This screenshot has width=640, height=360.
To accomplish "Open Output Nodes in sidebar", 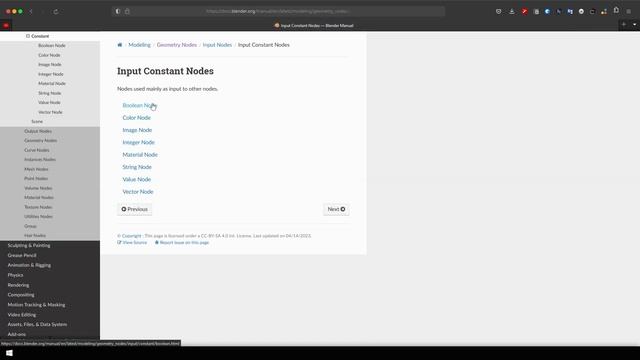I will [x=38, y=131].
